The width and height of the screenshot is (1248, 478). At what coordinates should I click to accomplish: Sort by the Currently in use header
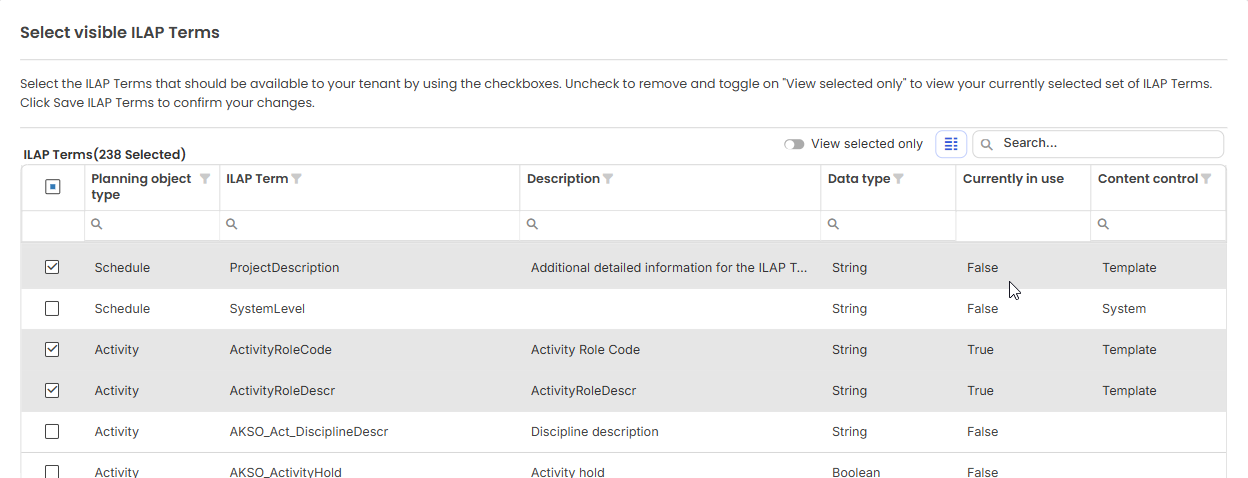[1013, 179]
